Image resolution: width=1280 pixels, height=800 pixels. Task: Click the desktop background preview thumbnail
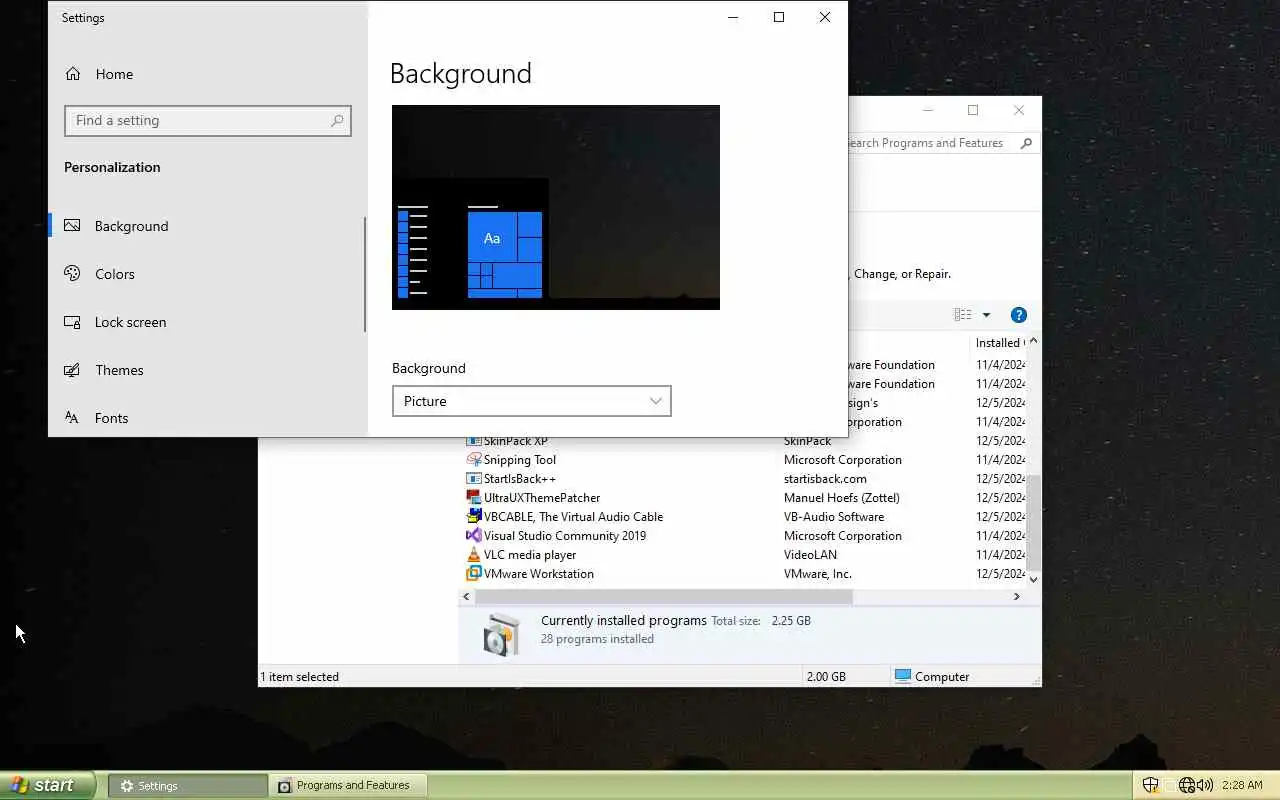556,207
